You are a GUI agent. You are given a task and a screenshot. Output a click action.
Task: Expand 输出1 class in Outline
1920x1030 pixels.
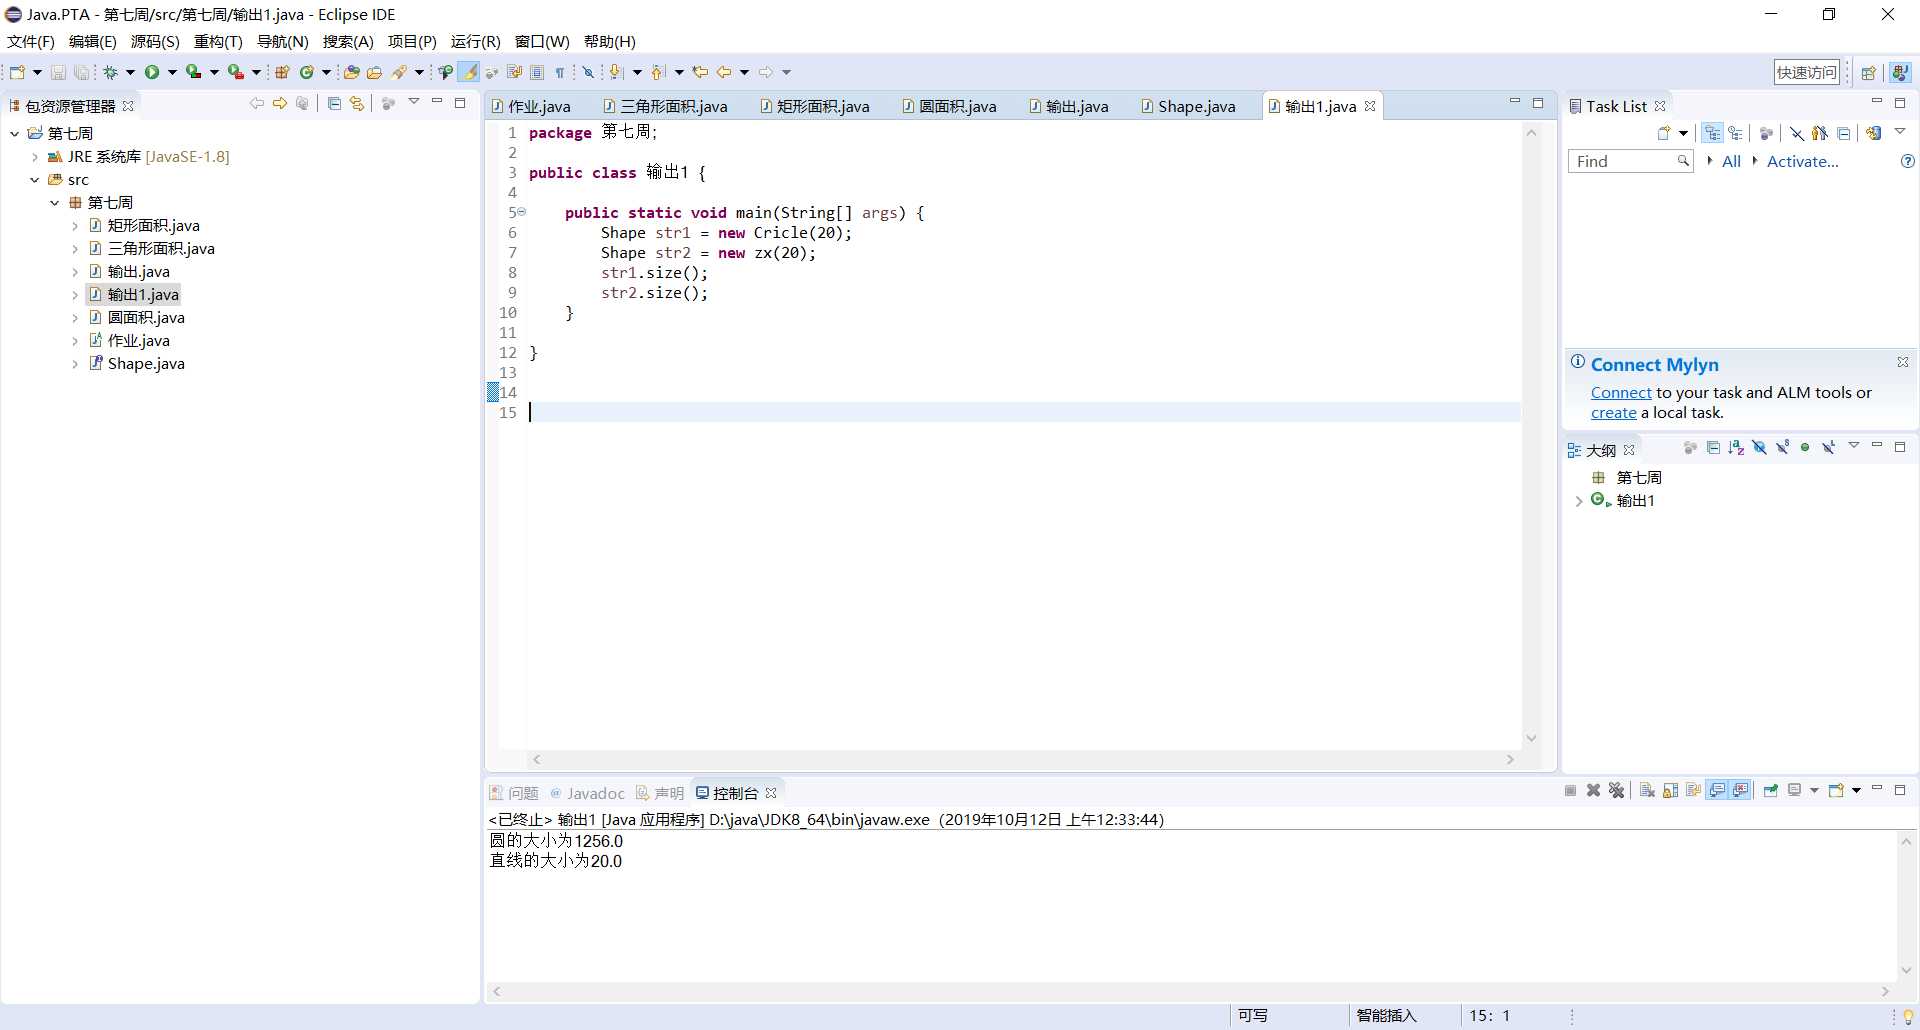1579,501
